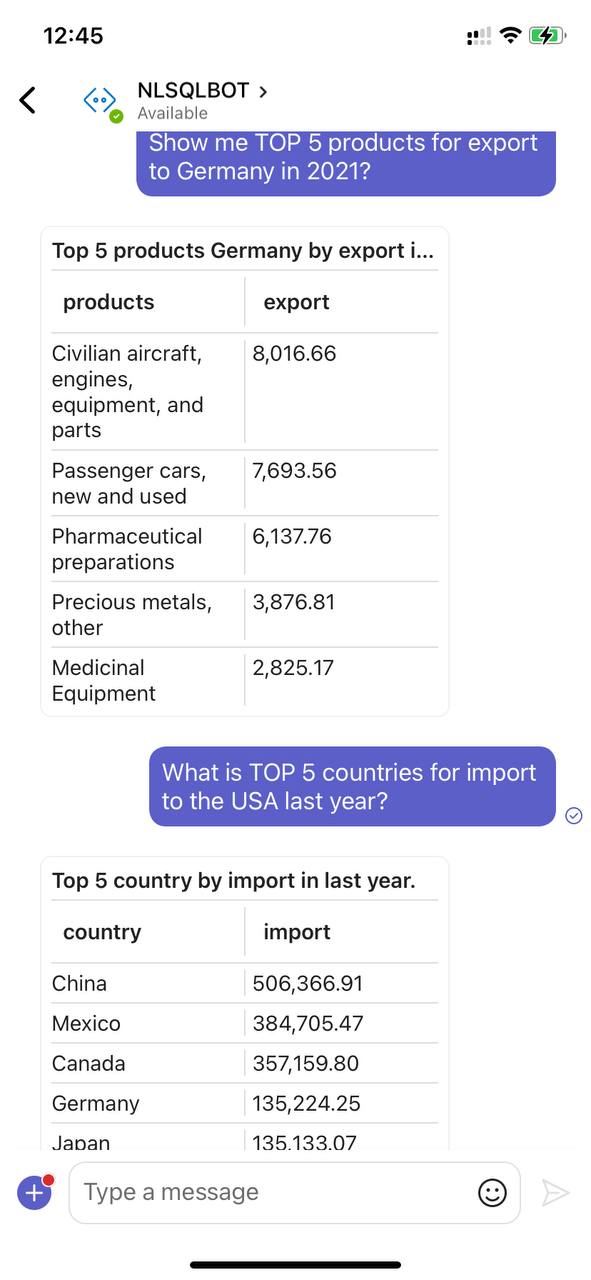Tap the Available status text
Viewport: 591px width, 1280px height.
173,113
